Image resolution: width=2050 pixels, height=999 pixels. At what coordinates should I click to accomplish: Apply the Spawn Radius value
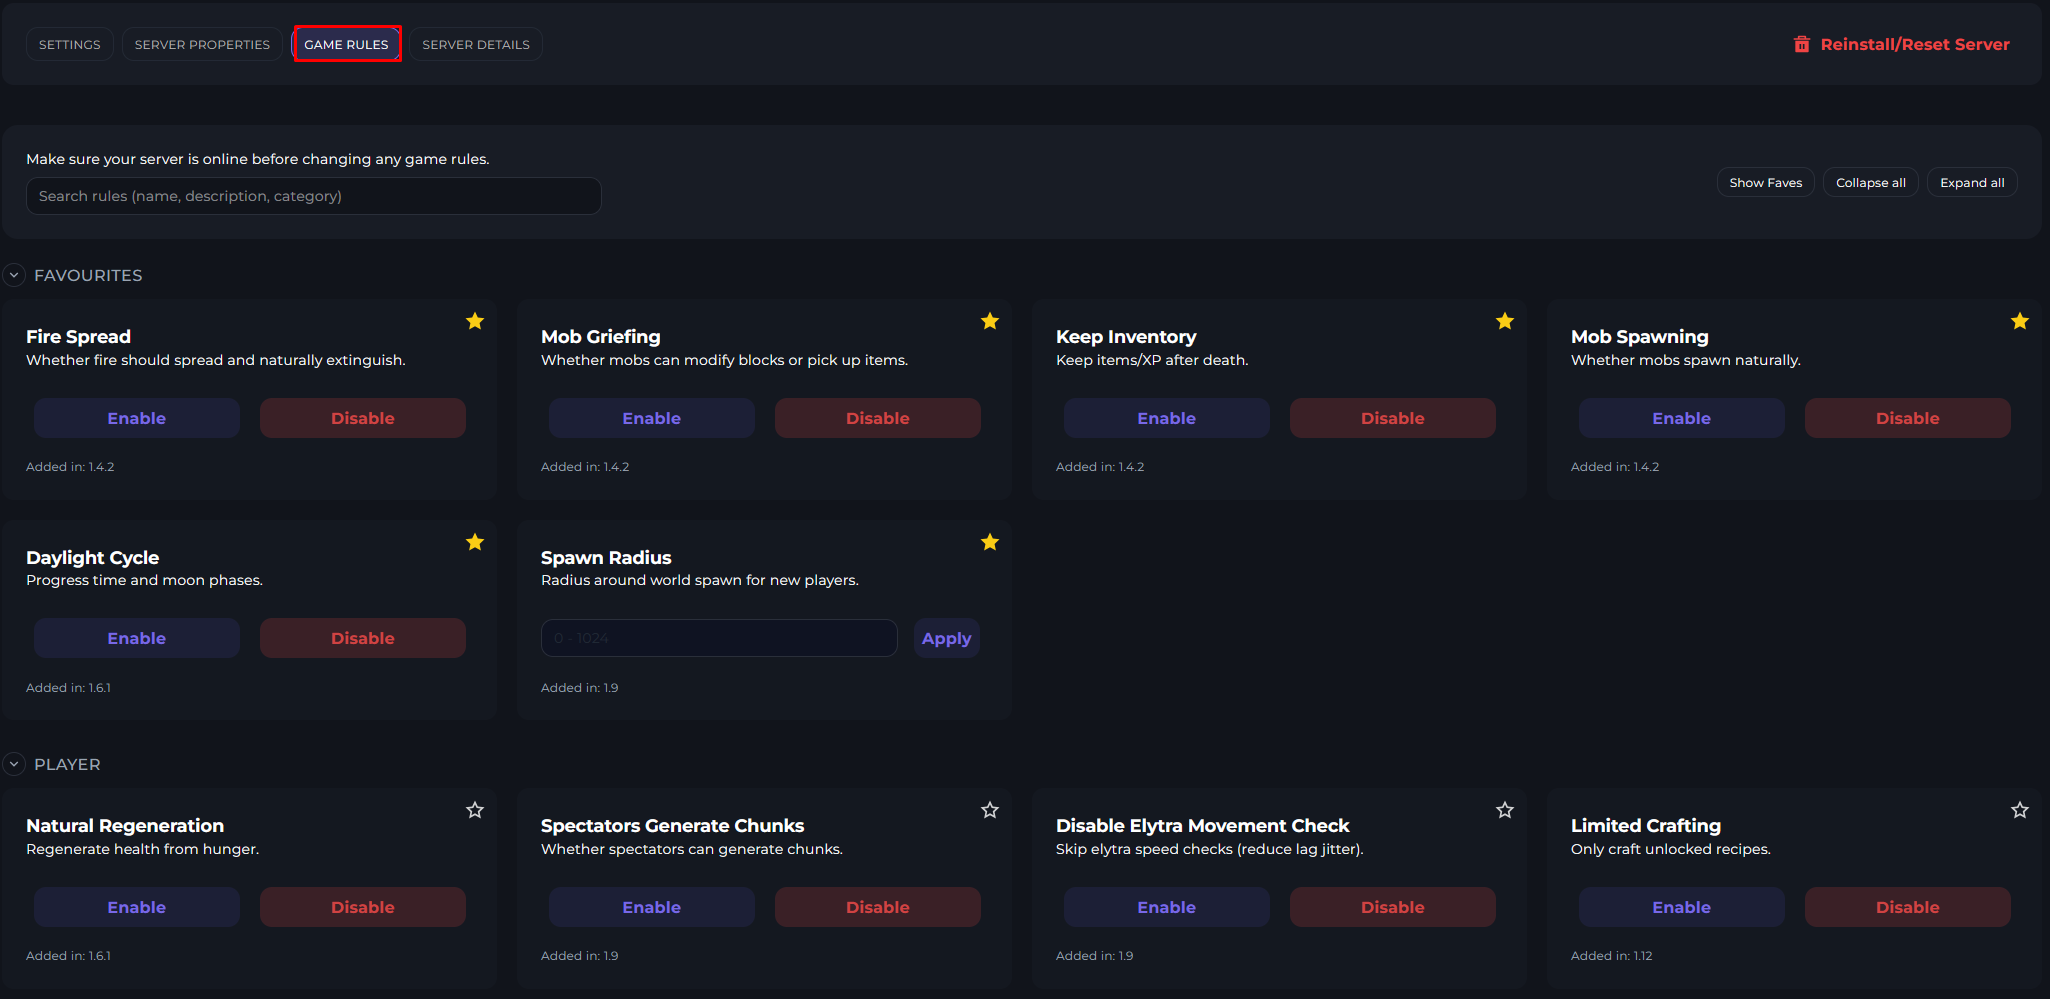(x=946, y=638)
